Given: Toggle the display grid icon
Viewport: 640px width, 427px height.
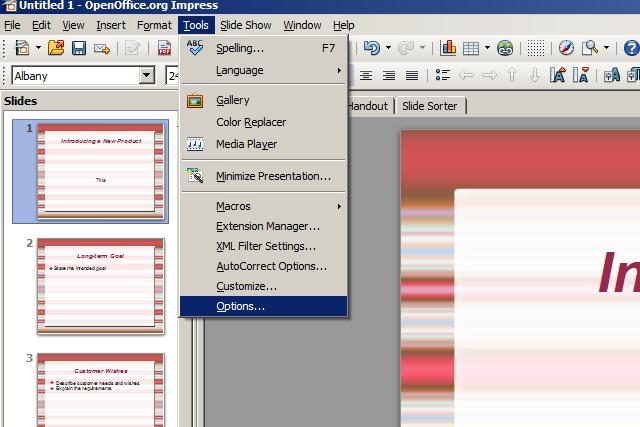Looking at the screenshot, I should (x=536, y=48).
